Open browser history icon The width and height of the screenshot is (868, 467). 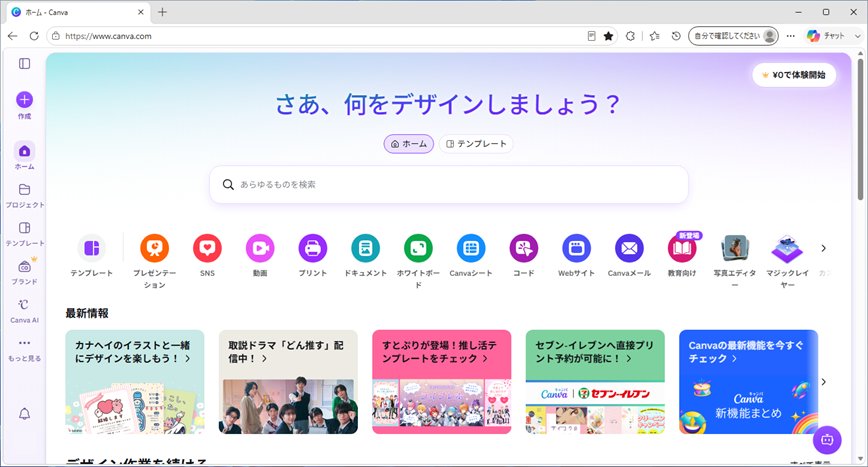pyautogui.click(x=676, y=36)
